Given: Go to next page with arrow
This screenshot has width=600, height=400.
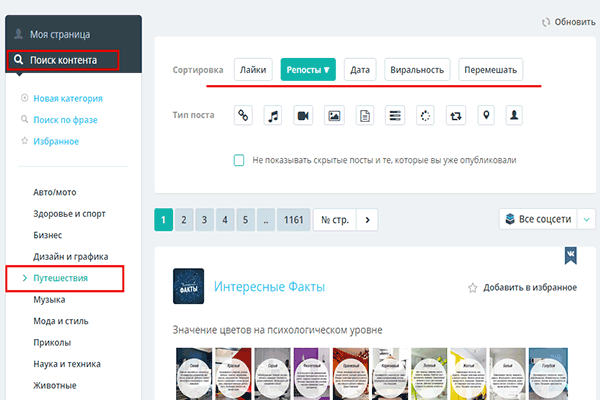Looking at the screenshot, I should 368,219.
